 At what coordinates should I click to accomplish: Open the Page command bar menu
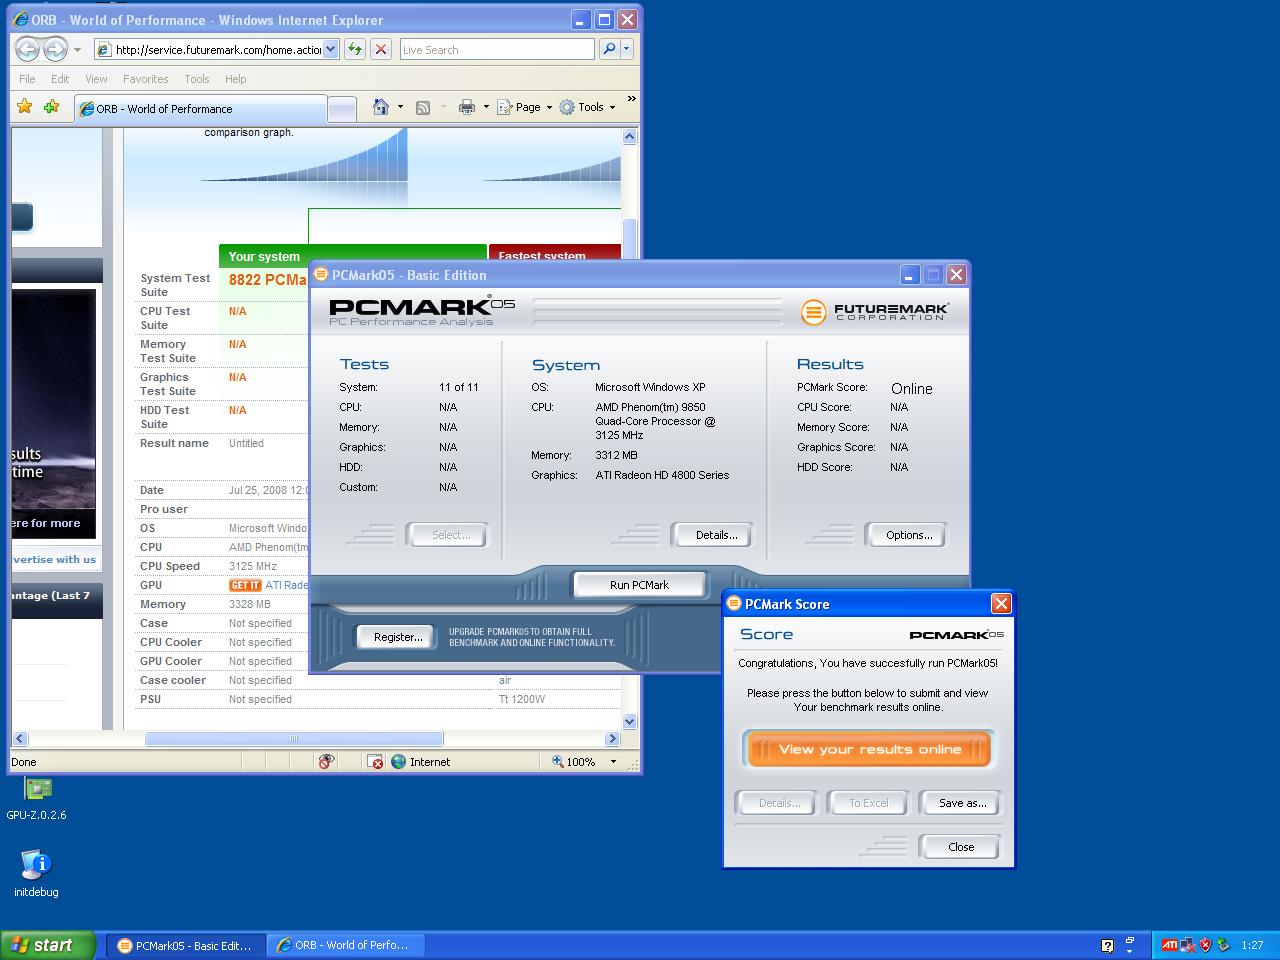point(525,107)
